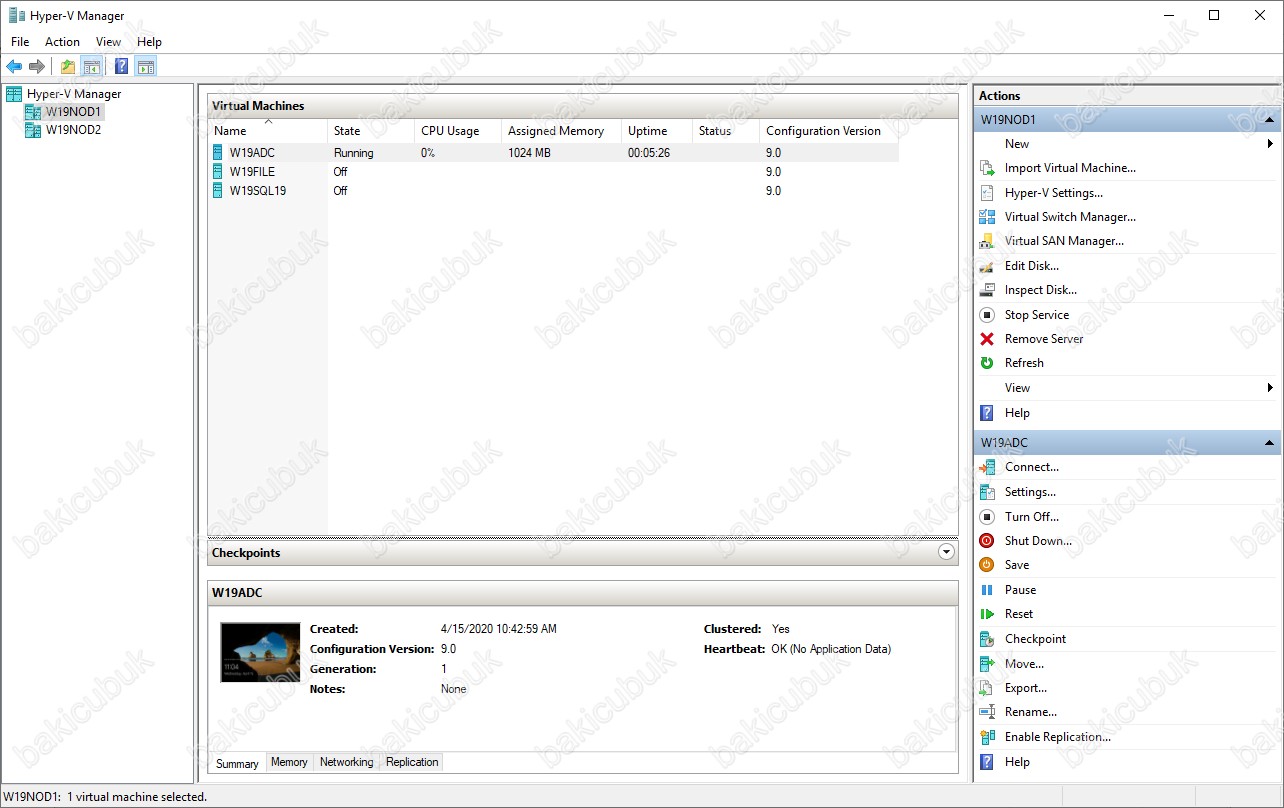Click the Assigned Memory column header
Viewport: 1284px width, 808px height.
click(x=561, y=131)
